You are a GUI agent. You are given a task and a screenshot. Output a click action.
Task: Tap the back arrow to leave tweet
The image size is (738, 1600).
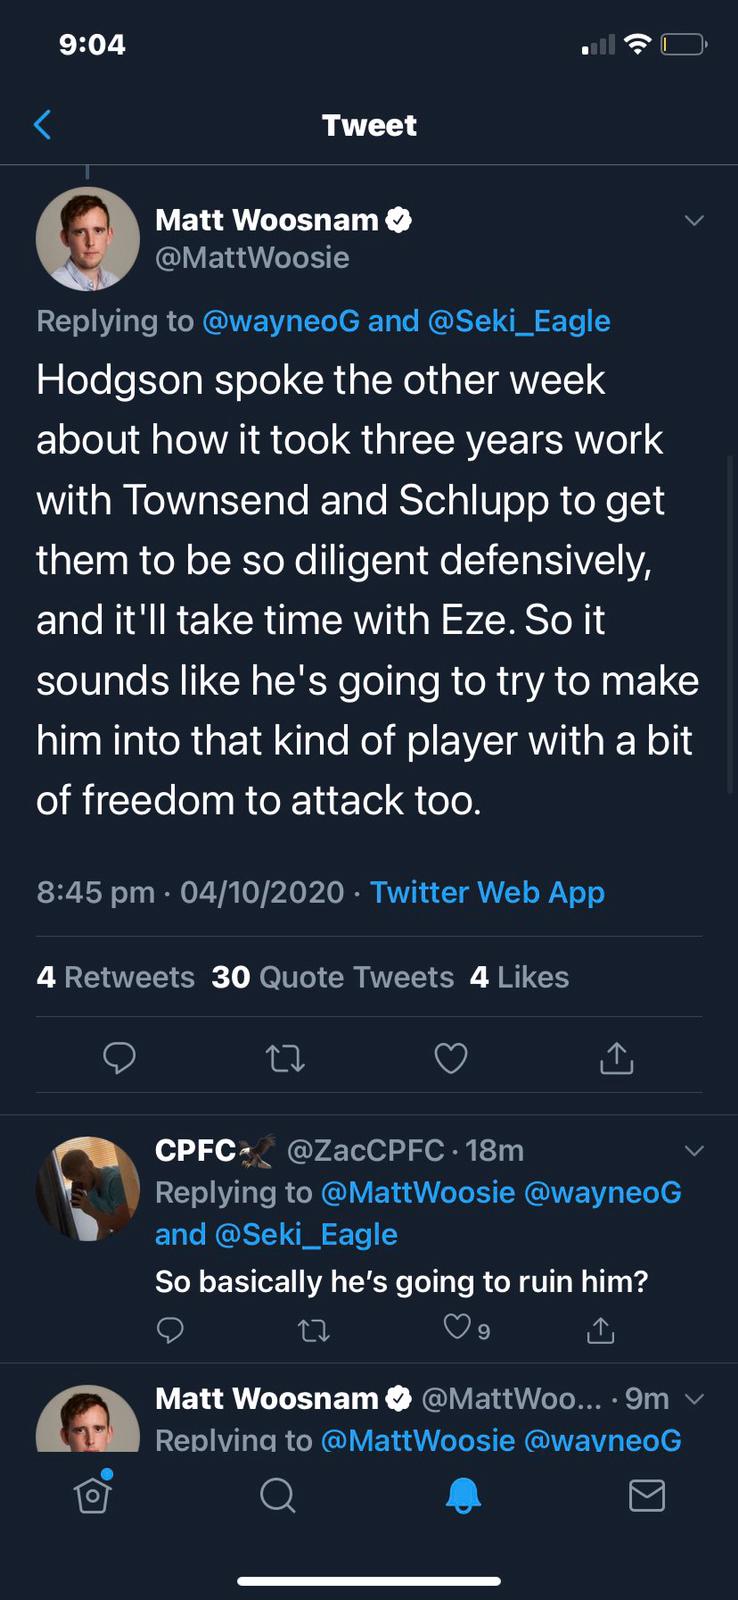[42, 125]
